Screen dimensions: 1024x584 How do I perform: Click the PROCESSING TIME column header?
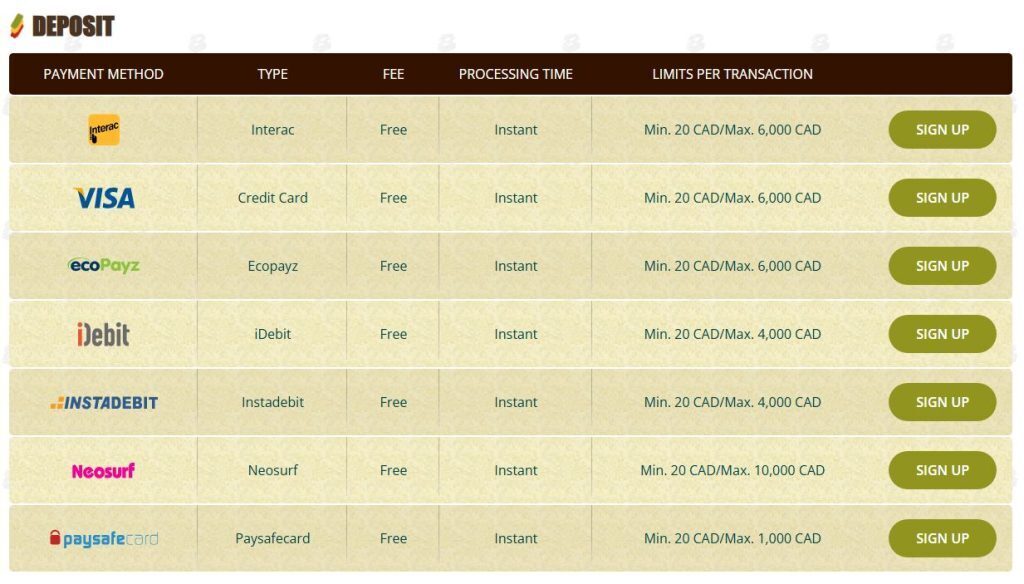pos(515,74)
